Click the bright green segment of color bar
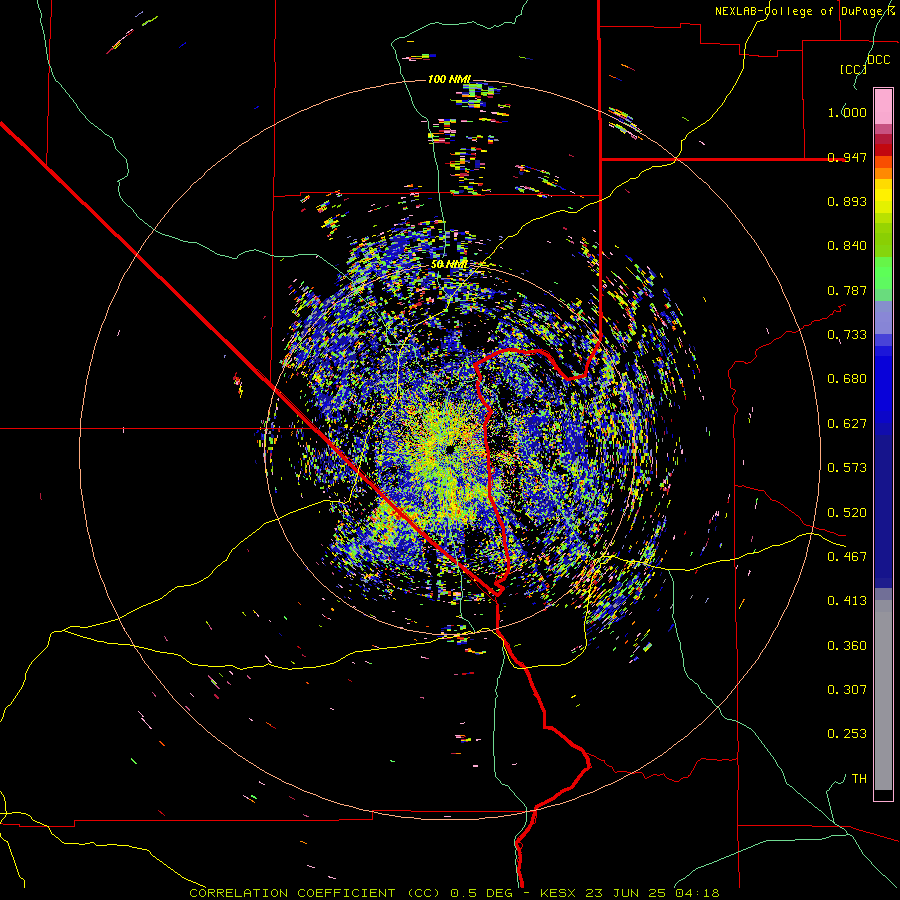The height and width of the screenshot is (900, 900). 883,273
